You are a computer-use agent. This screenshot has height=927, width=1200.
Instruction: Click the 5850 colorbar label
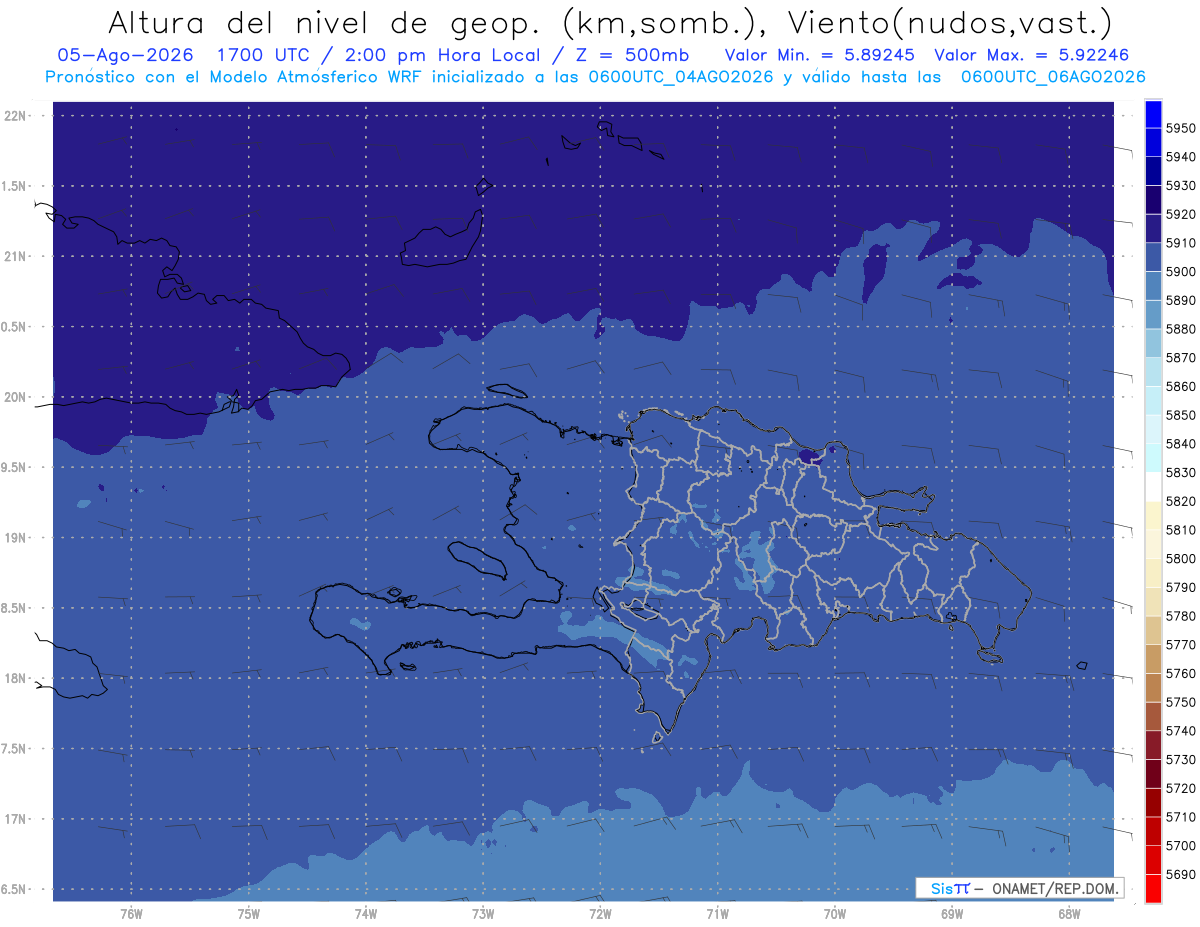(1181, 415)
